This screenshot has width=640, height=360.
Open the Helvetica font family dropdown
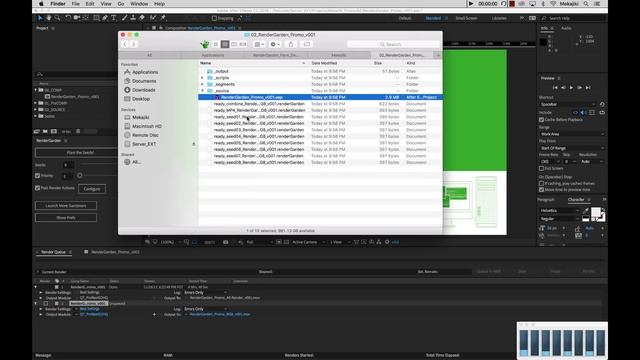tap(559, 211)
